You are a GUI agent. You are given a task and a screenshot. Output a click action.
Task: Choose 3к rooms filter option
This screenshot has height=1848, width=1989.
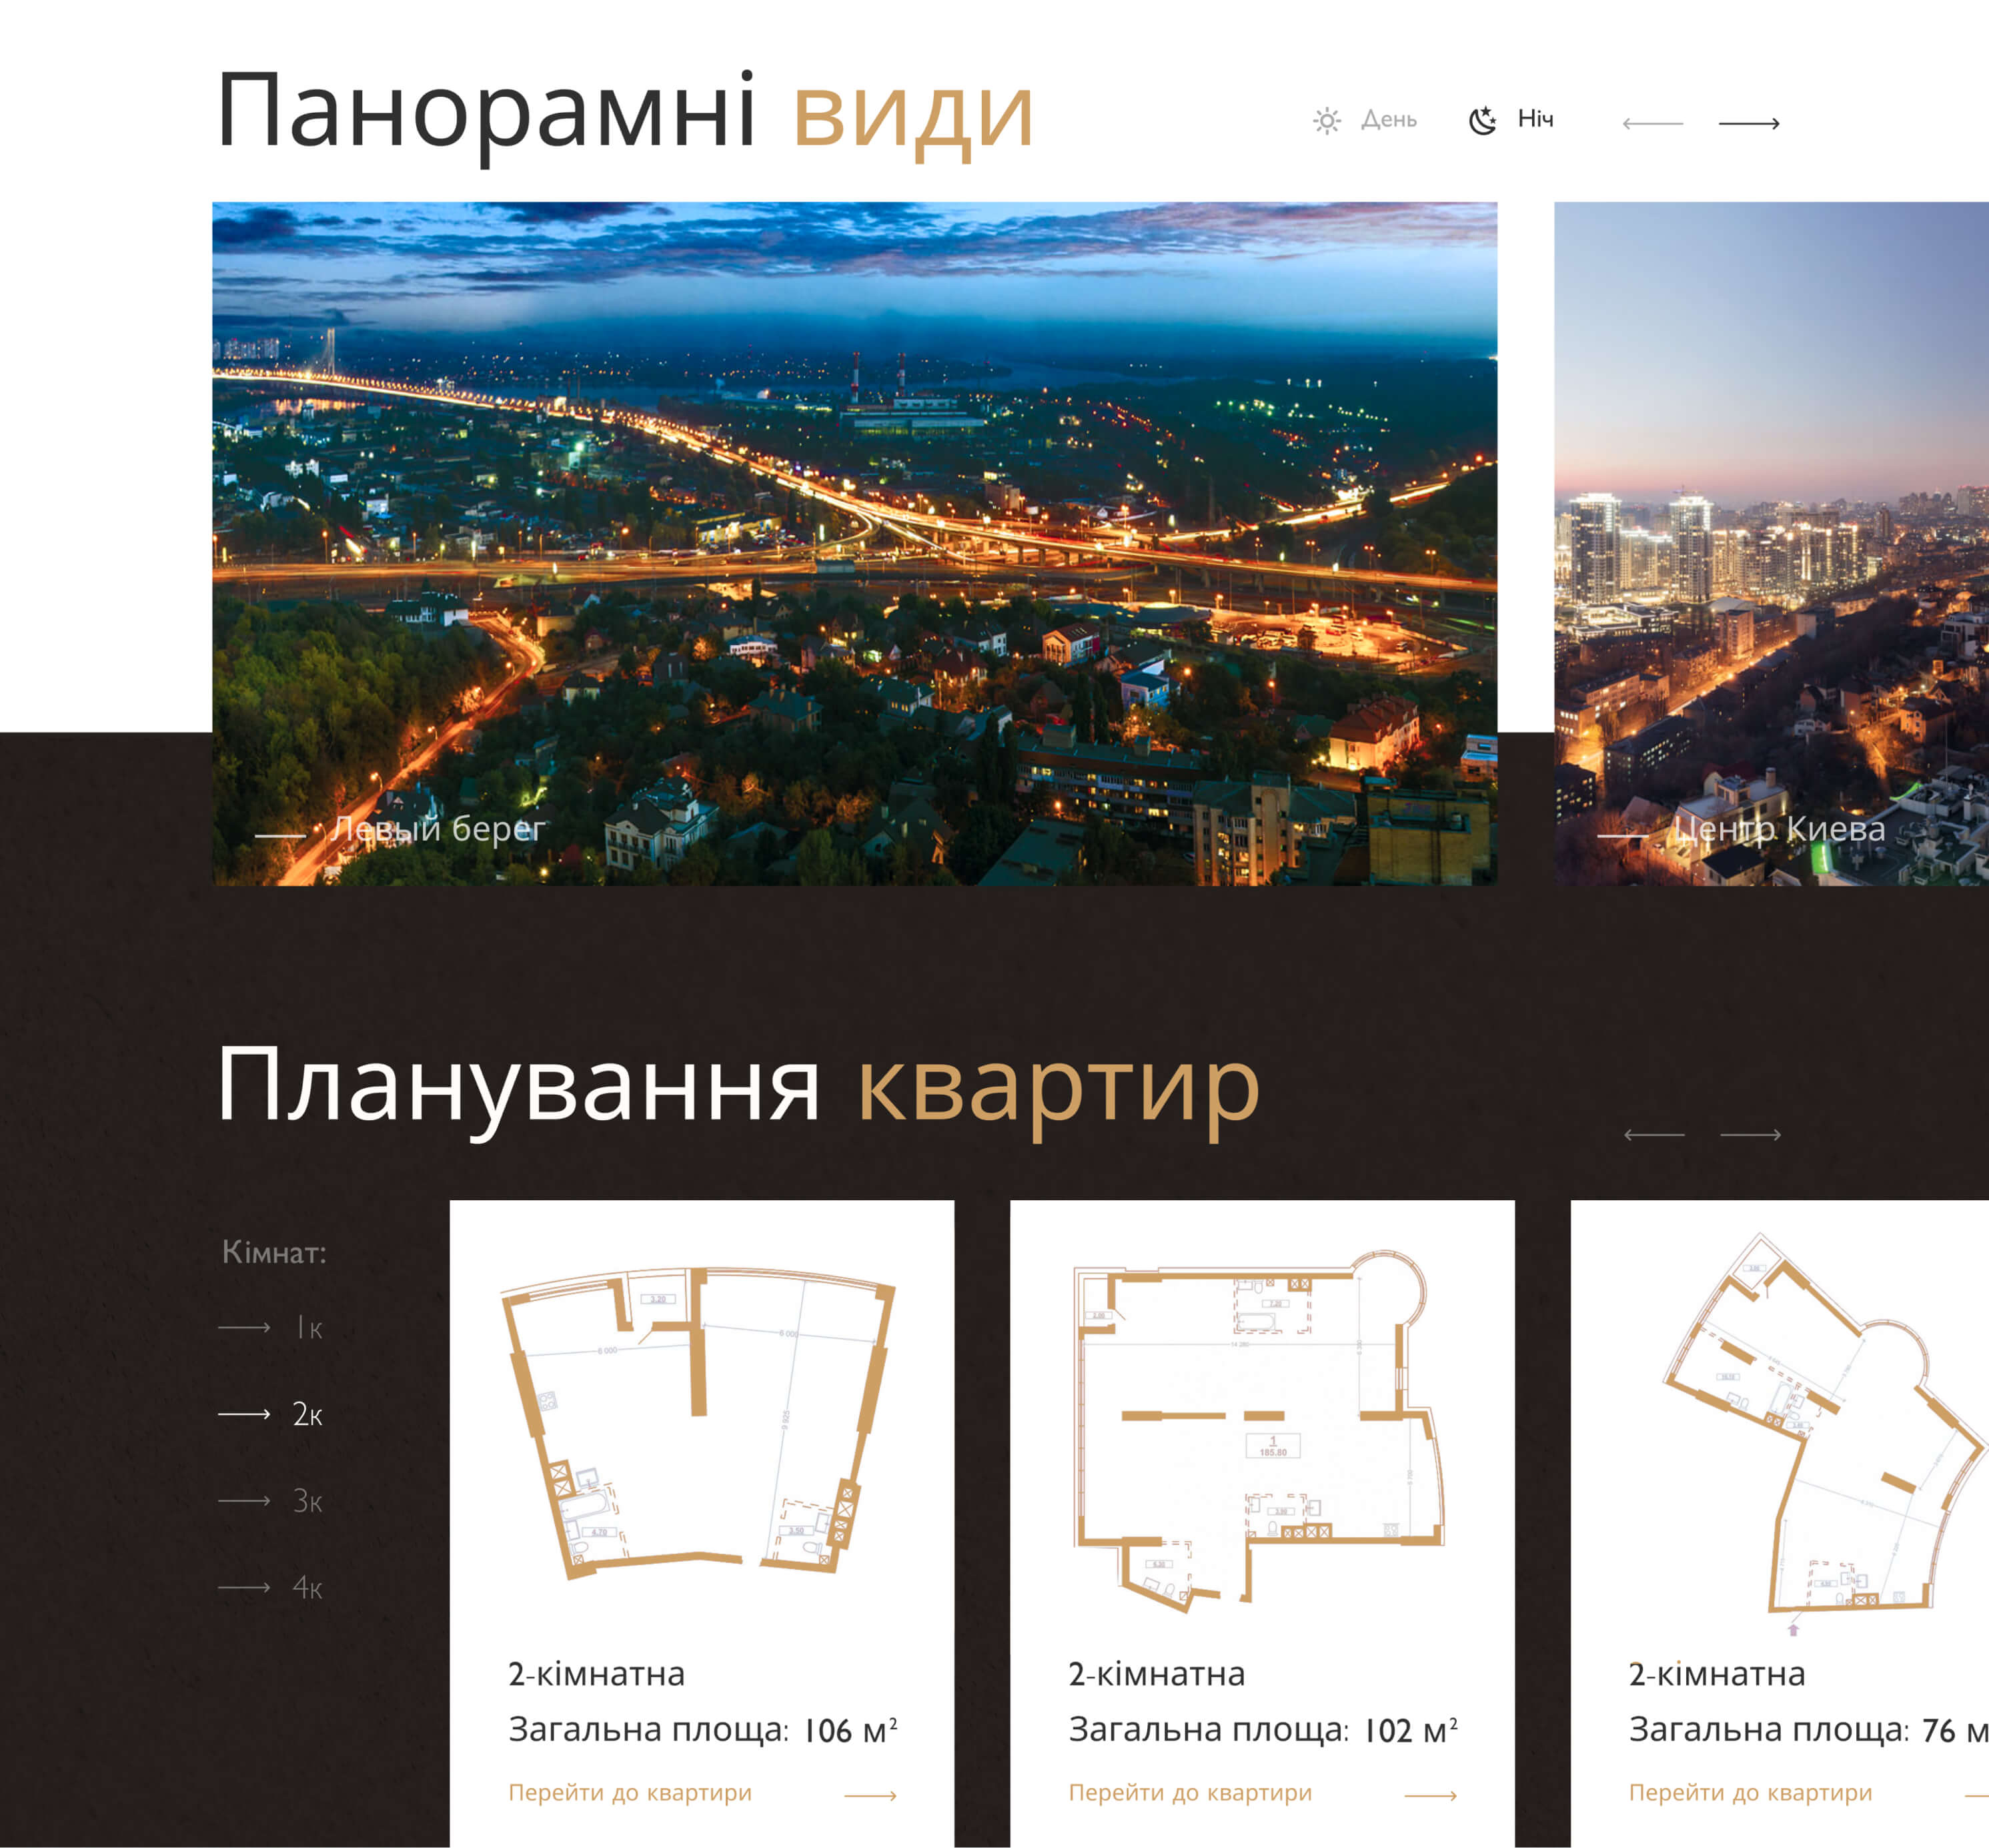(x=307, y=1501)
